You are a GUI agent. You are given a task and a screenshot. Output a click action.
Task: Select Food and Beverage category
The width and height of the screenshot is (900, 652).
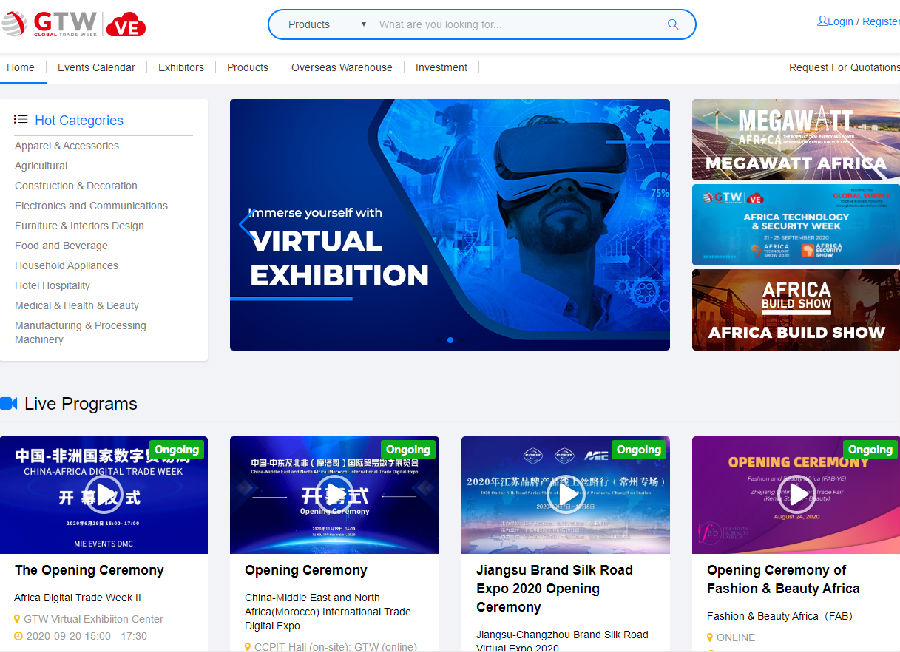61,245
